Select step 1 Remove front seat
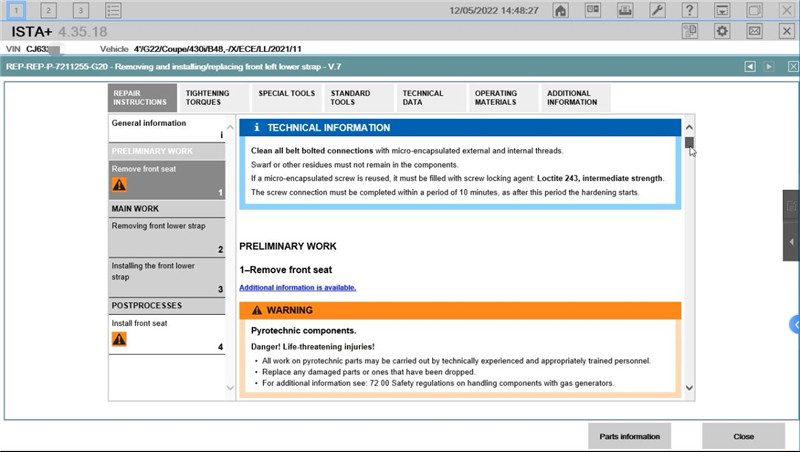 [167, 180]
